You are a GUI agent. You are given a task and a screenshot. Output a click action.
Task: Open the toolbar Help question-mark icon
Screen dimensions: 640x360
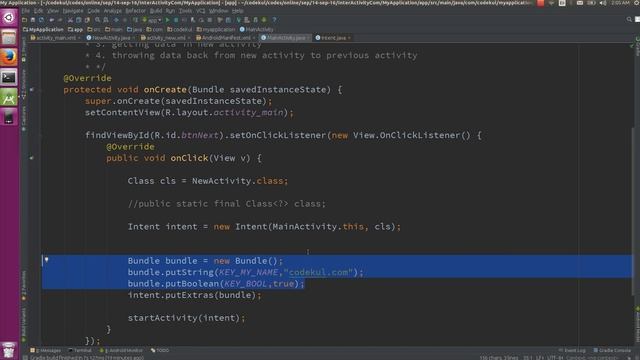[274, 20]
